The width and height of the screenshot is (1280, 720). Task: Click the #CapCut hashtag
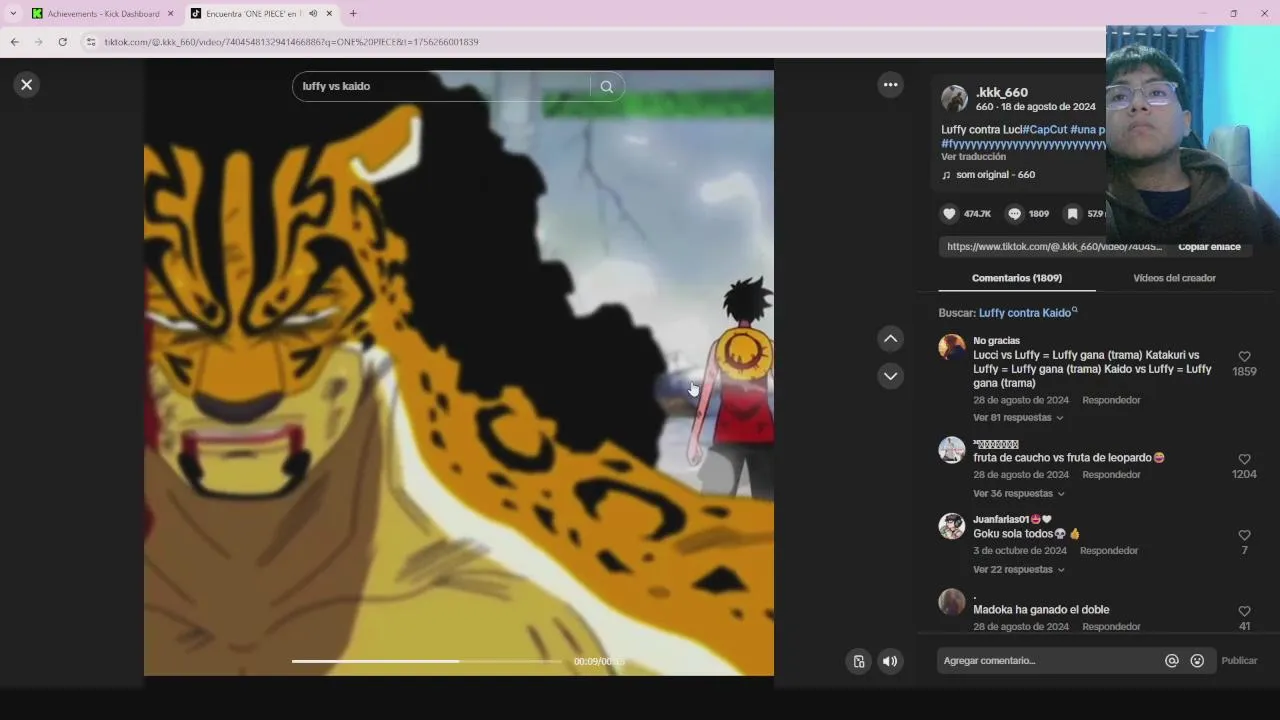1045,130
